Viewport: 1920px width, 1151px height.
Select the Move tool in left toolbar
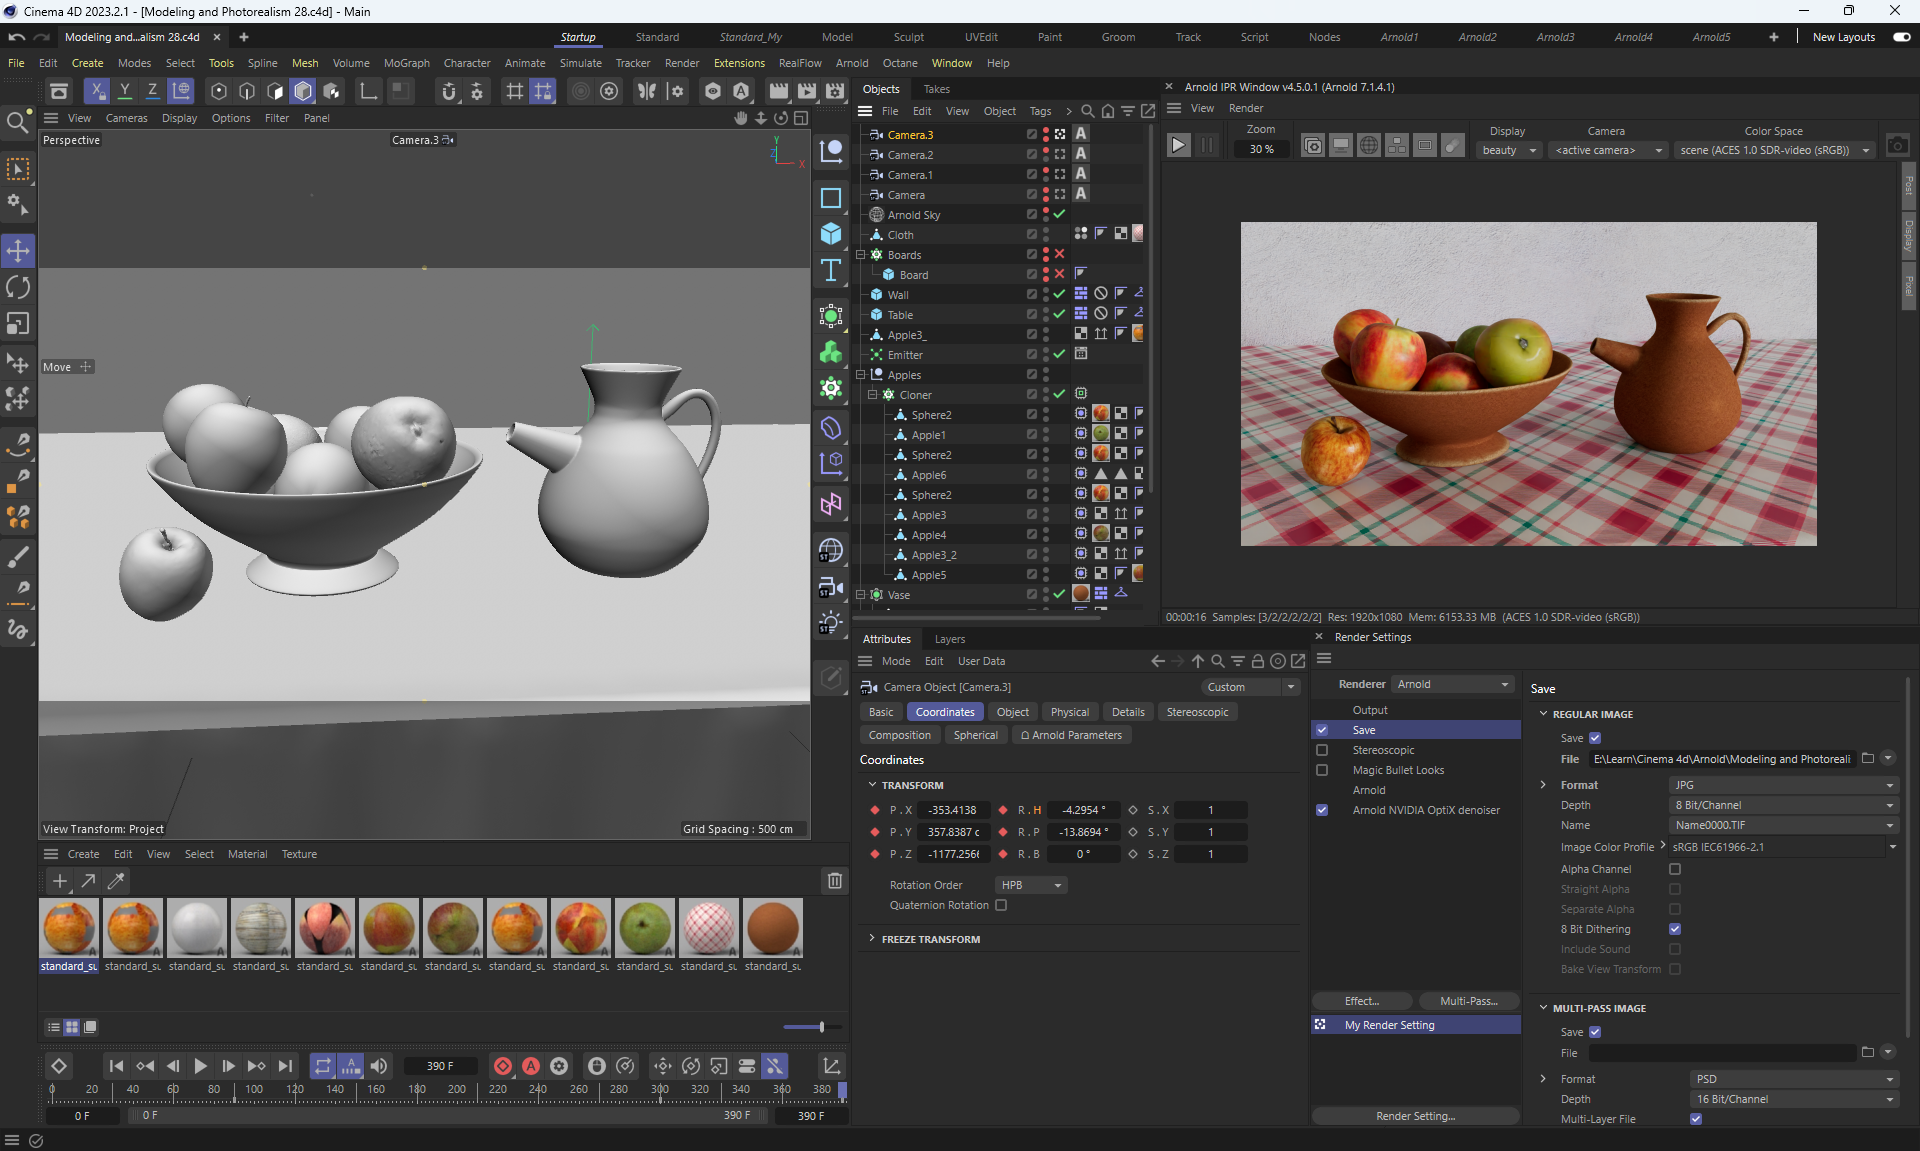pyautogui.click(x=18, y=251)
